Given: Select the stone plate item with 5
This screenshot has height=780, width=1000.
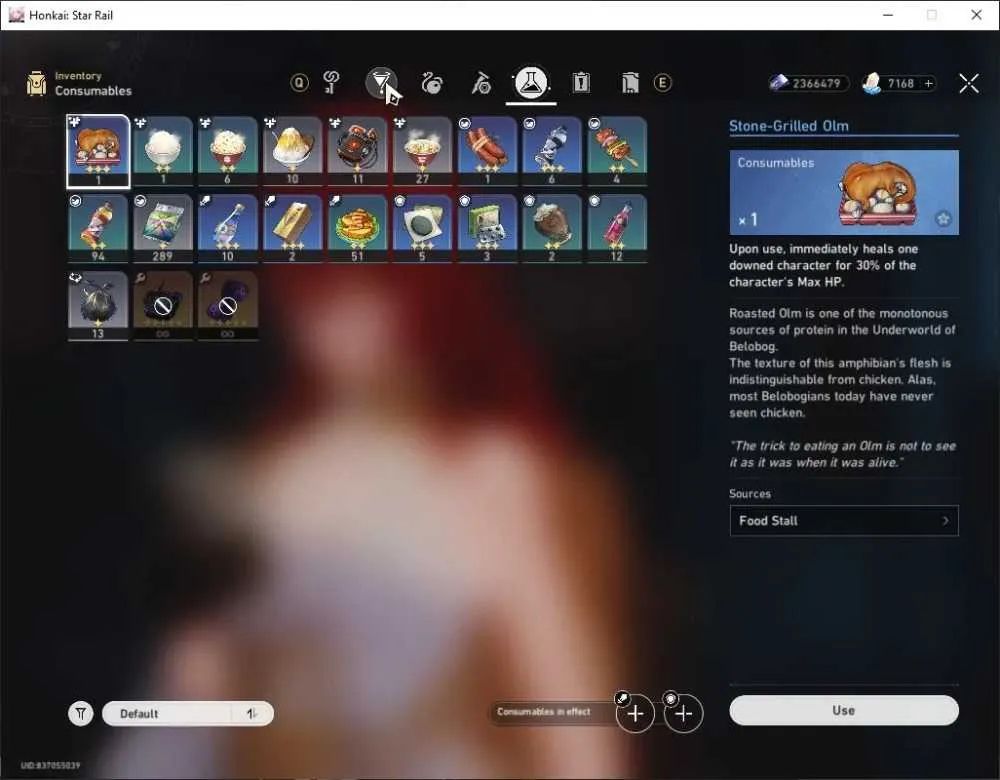Looking at the screenshot, I should (x=422, y=229).
